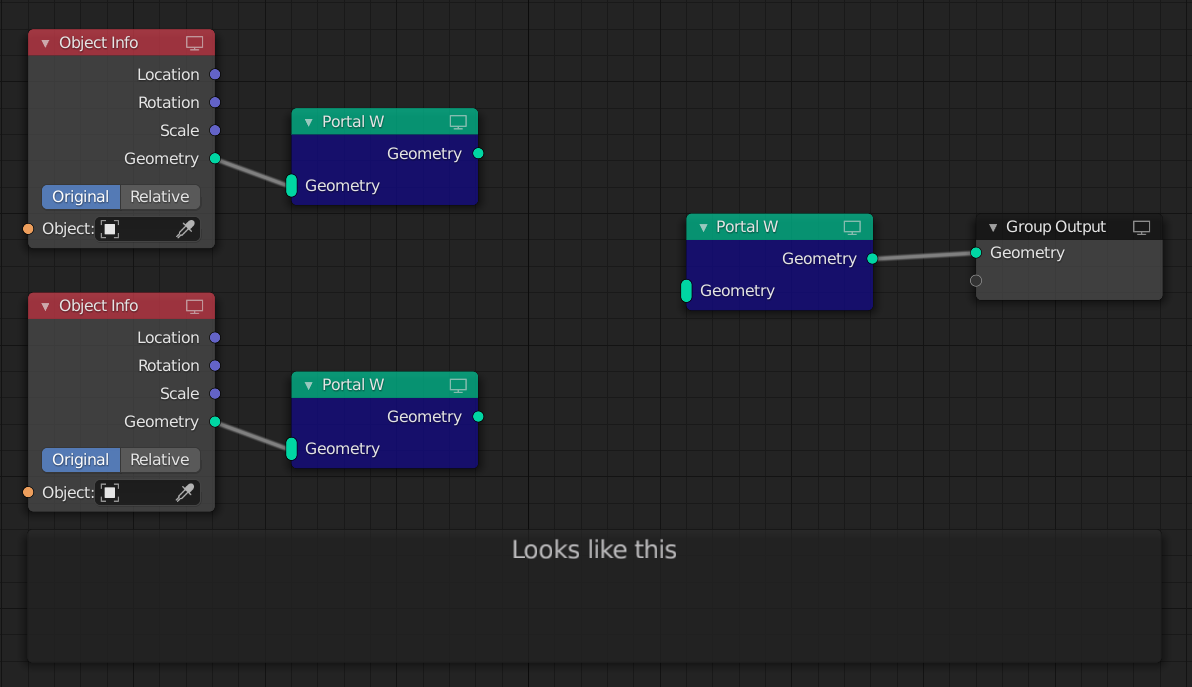This screenshot has height=687, width=1192.
Task: Collapse the bottom-left Portal W node
Action: [x=308, y=385]
